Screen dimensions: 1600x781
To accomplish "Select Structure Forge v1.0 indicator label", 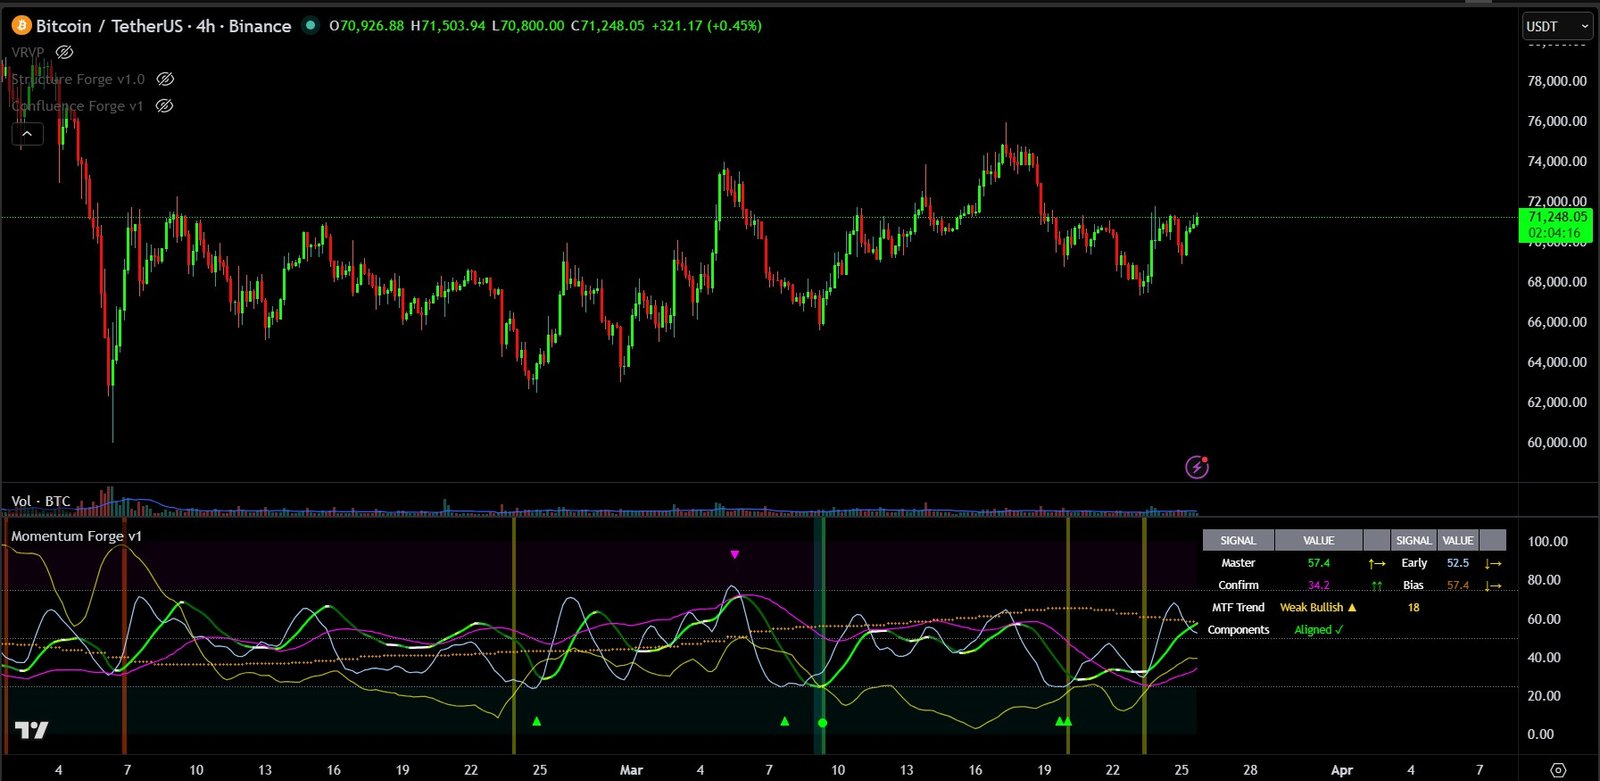I will click(x=78, y=79).
